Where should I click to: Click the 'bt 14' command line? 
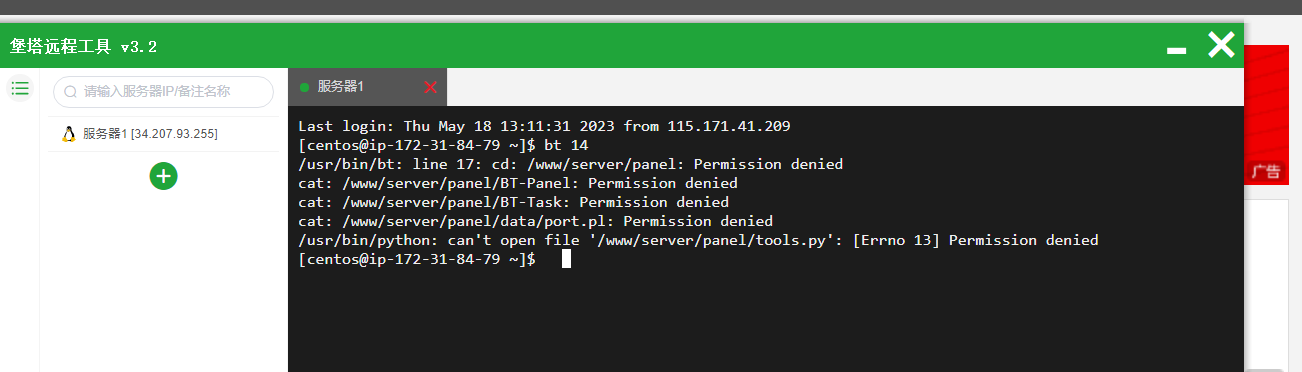coord(443,145)
